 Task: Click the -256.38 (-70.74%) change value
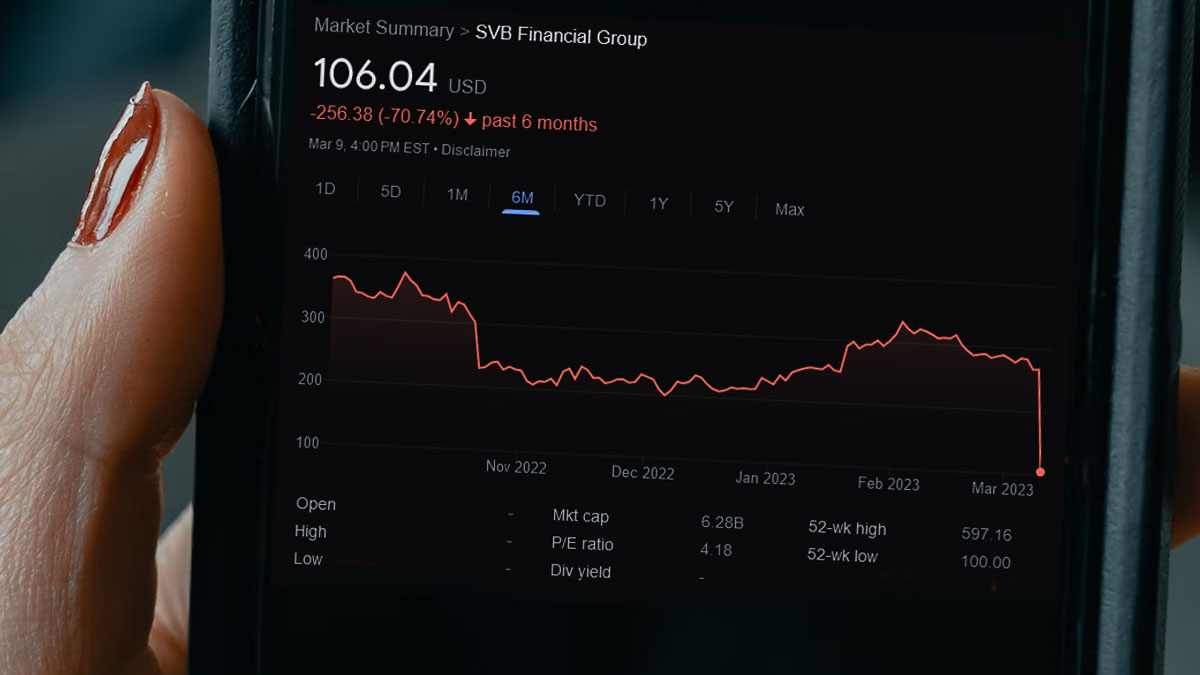385,117
